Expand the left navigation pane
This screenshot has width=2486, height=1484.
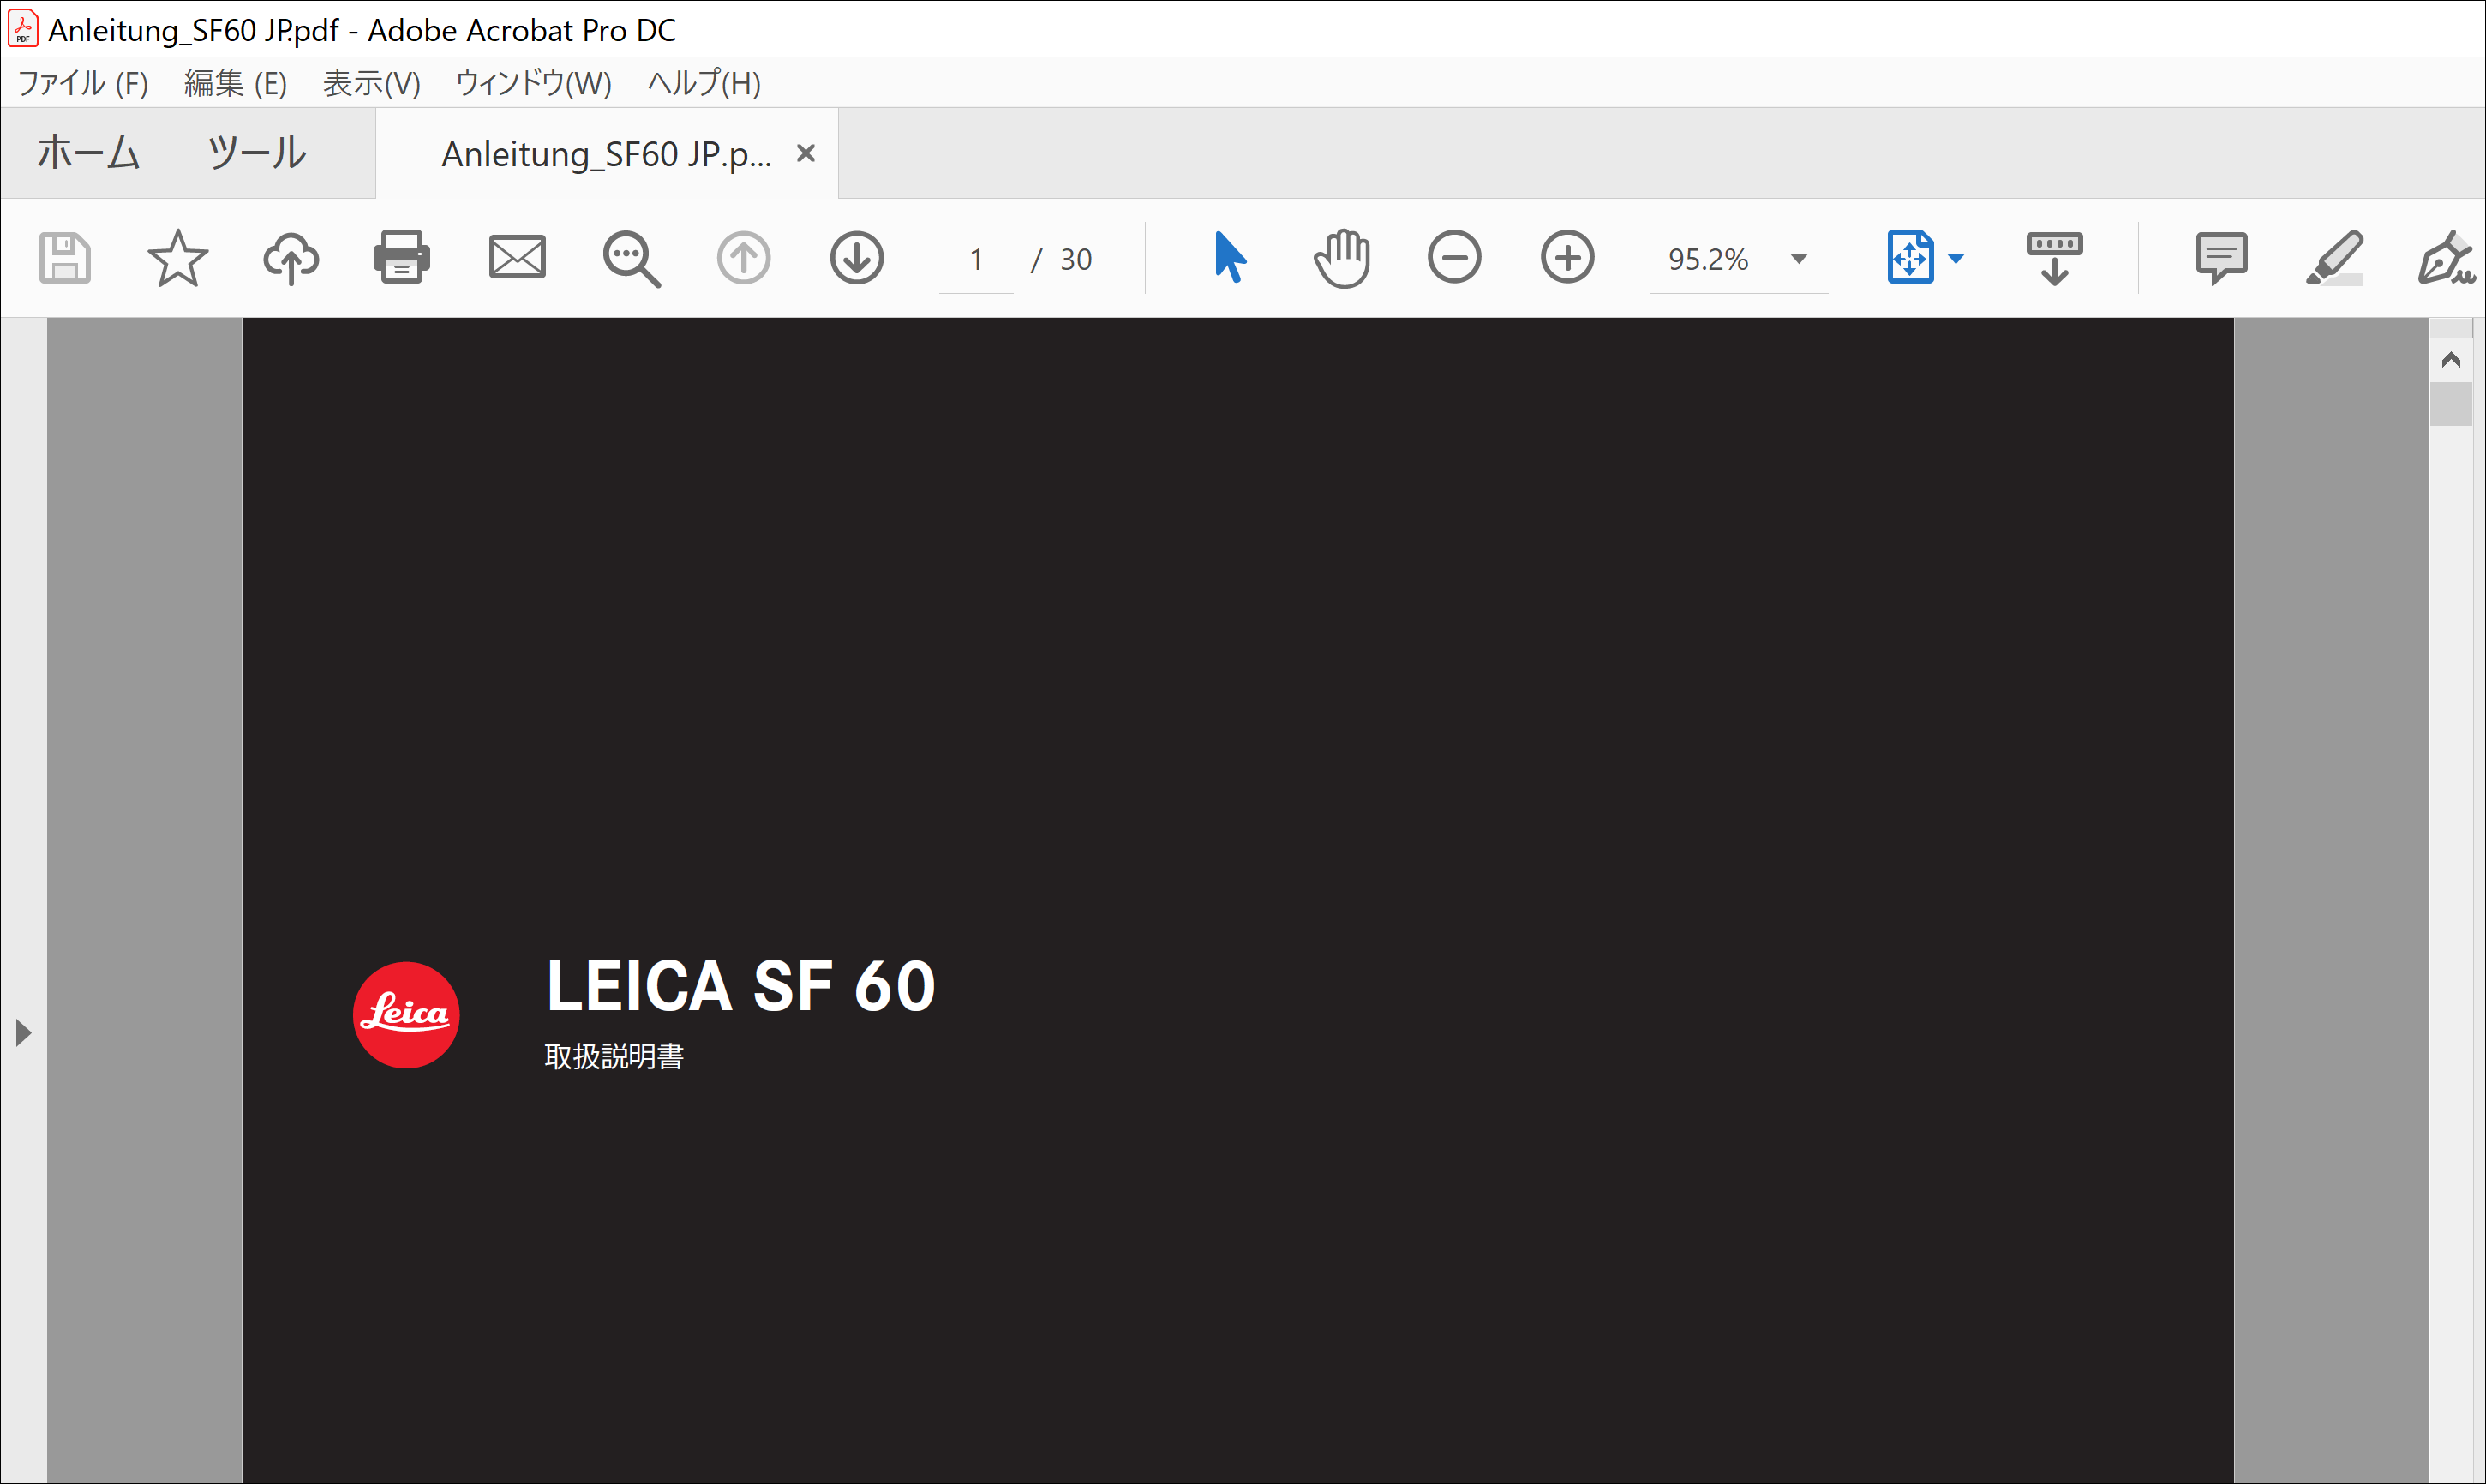coord(23,1032)
